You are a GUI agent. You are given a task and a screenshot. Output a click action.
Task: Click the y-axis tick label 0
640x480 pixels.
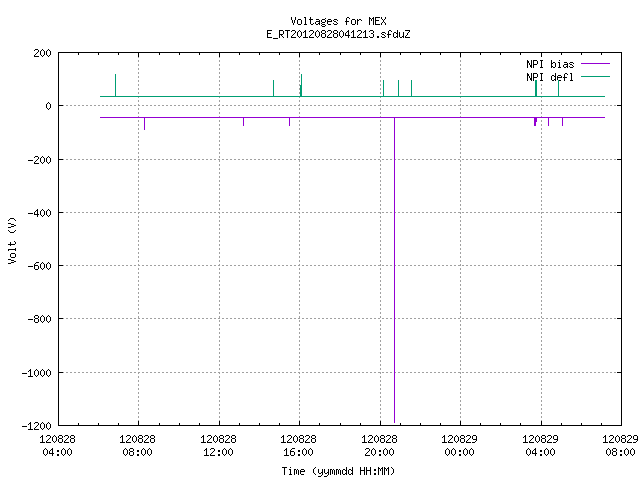(49, 106)
